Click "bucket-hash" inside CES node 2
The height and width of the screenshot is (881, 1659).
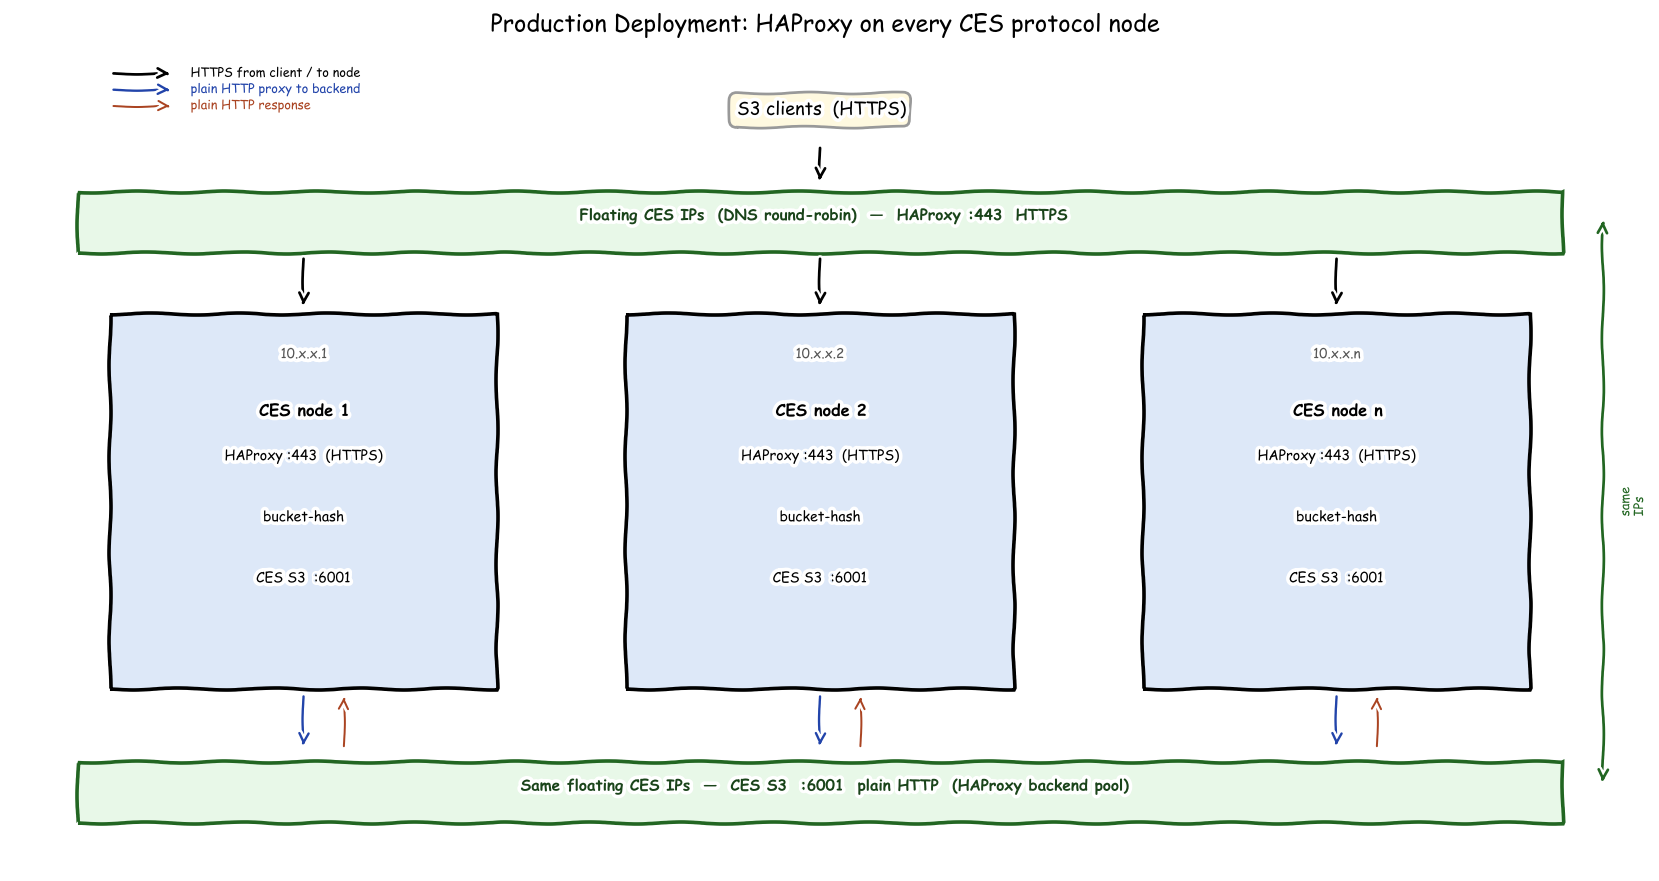820,516
